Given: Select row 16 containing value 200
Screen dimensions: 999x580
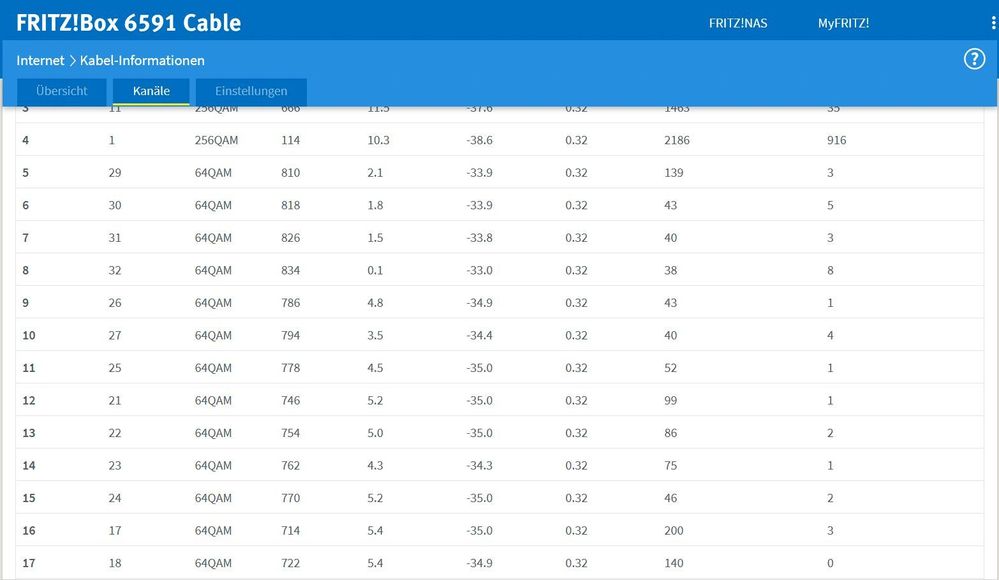Looking at the screenshot, I should (673, 530).
